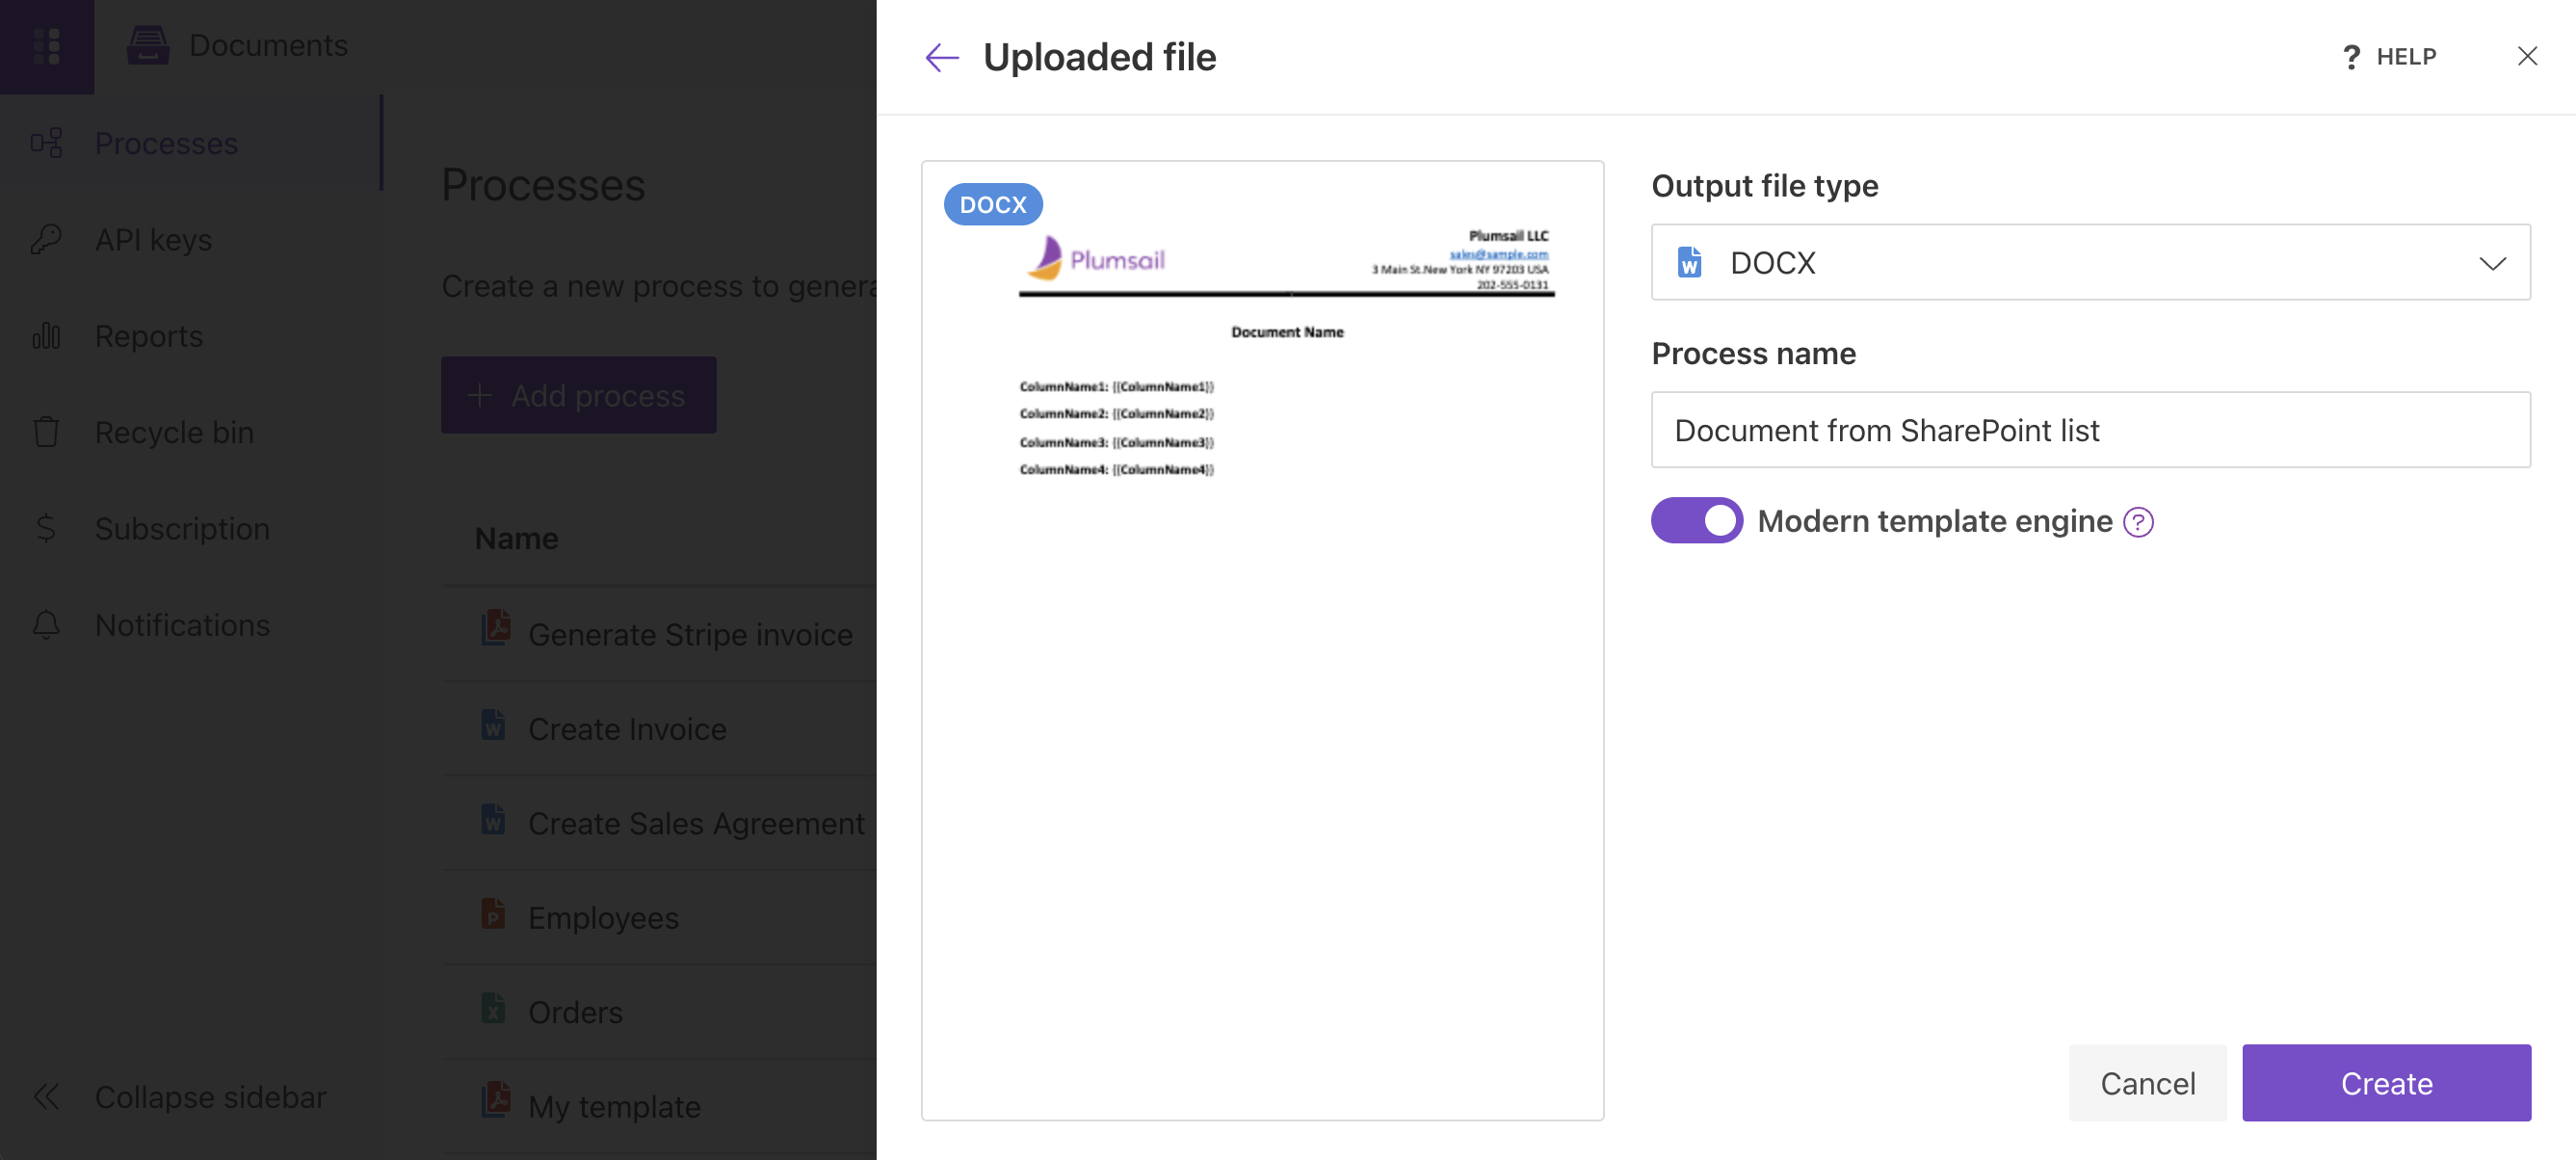Open the Employees process
Viewport: 2576px width, 1160px height.
point(603,917)
